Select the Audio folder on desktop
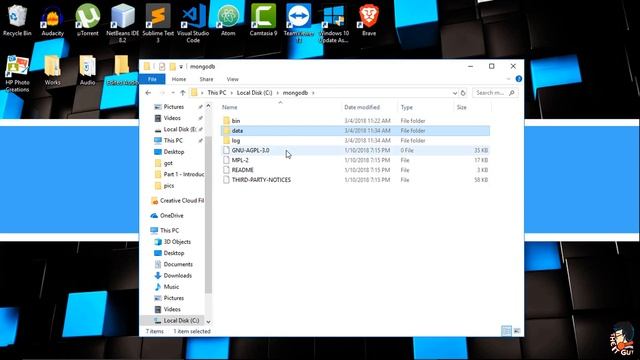 87,70
